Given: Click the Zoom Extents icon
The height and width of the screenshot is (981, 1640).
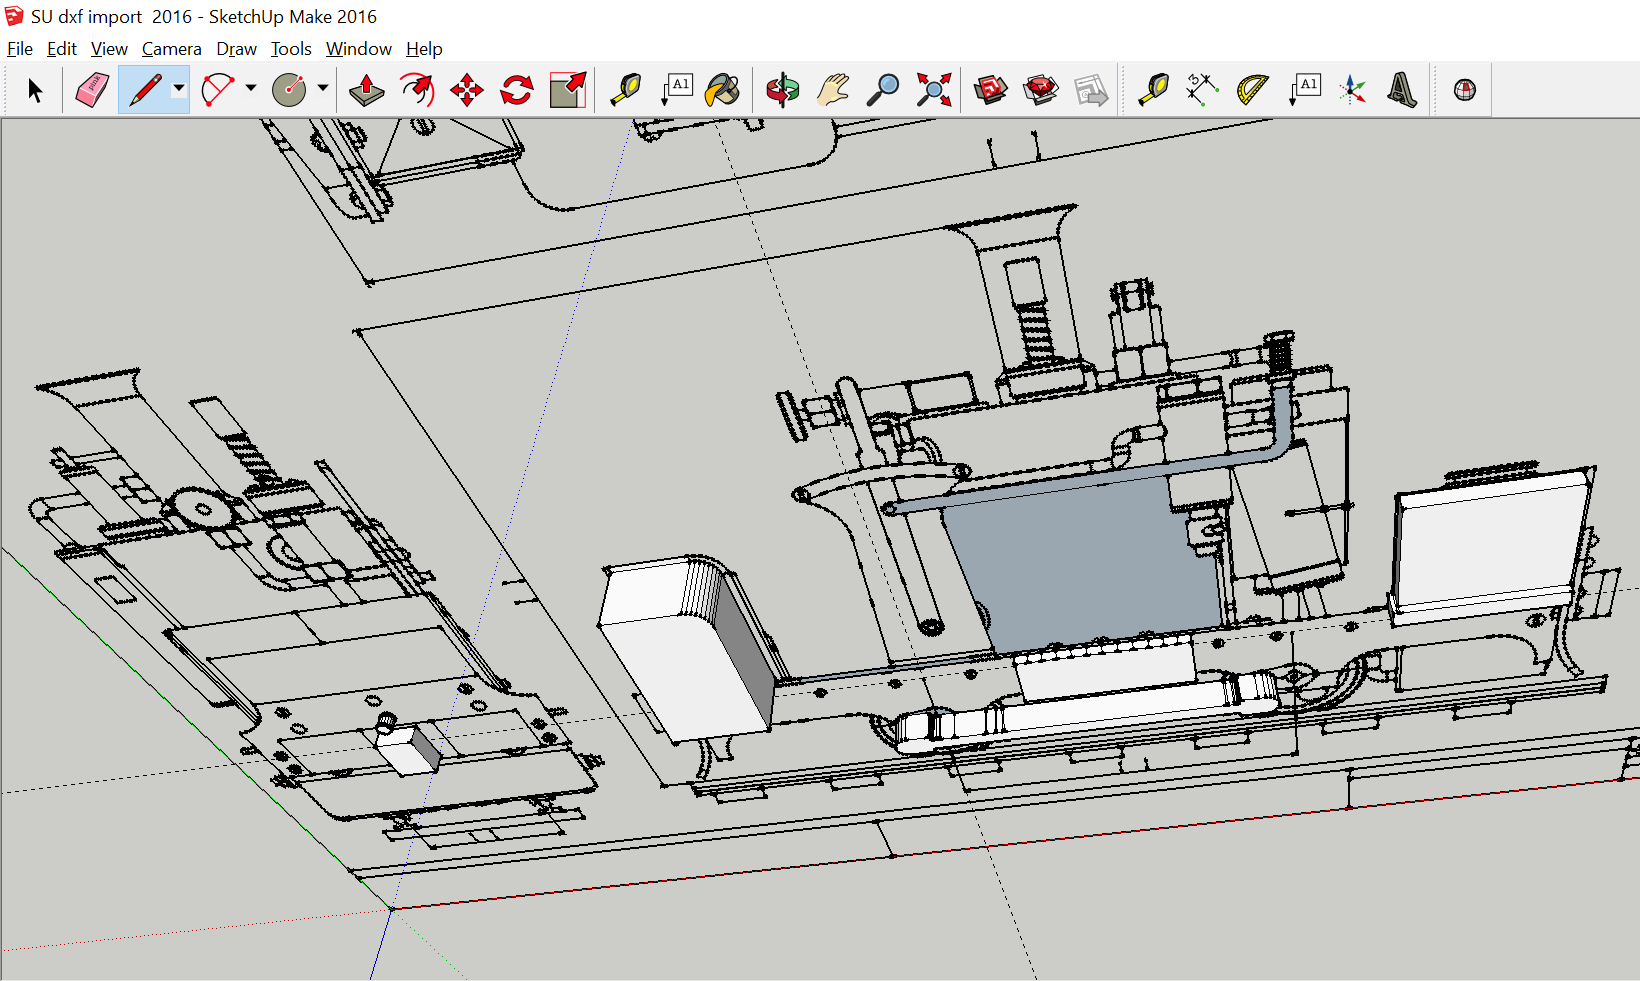Looking at the screenshot, I should (x=934, y=90).
